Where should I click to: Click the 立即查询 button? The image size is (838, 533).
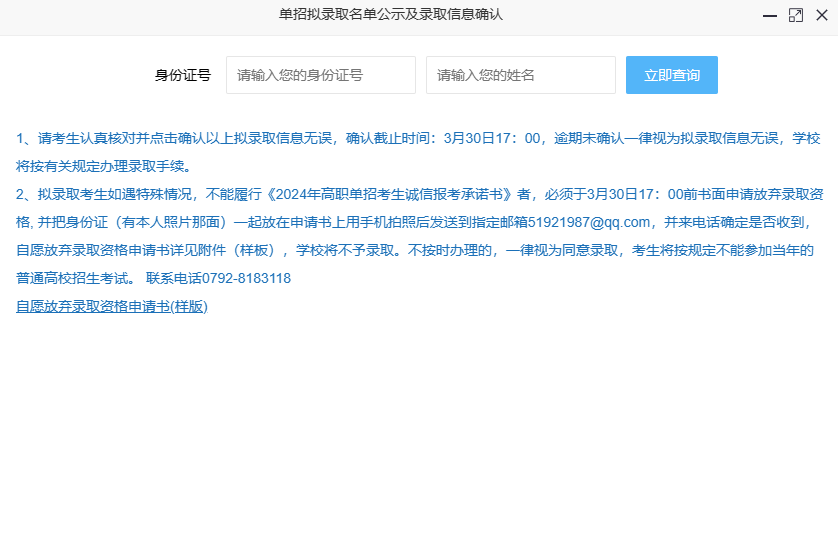(x=672, y=75)
